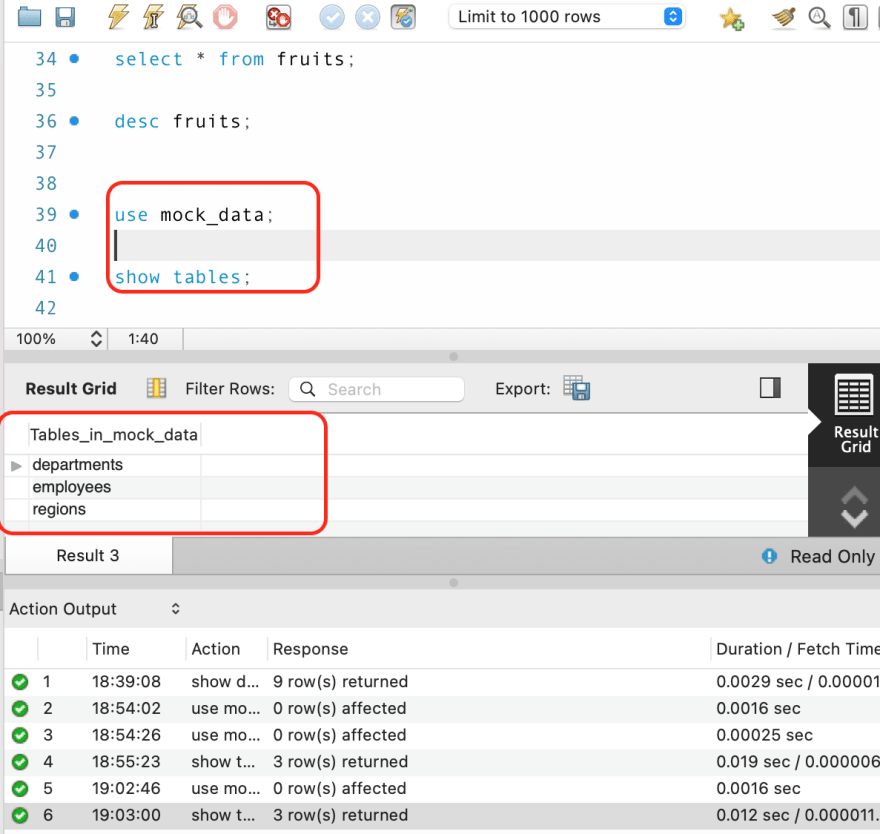Place cursor in 'show tables;' line
Image resolution: width=880 pixels, height=834 pixels.
tap(182, 277)
